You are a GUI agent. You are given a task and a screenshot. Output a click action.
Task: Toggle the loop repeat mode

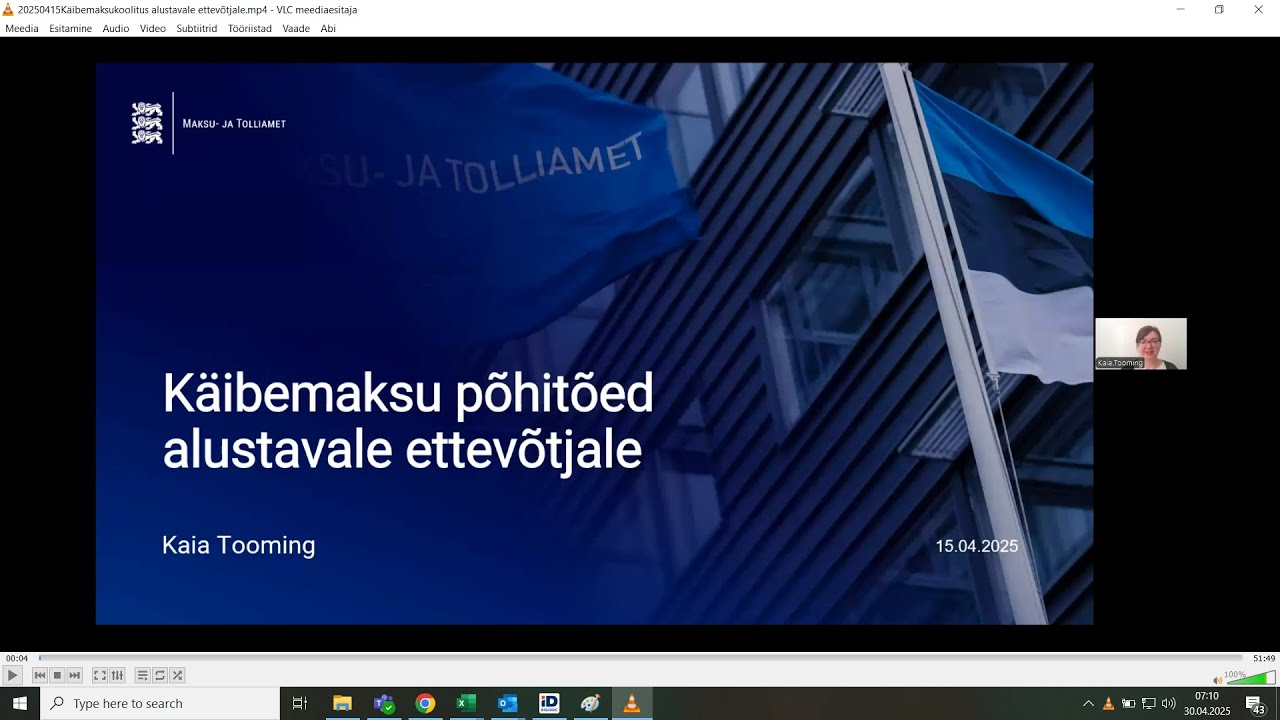click(x=159, y=676)
